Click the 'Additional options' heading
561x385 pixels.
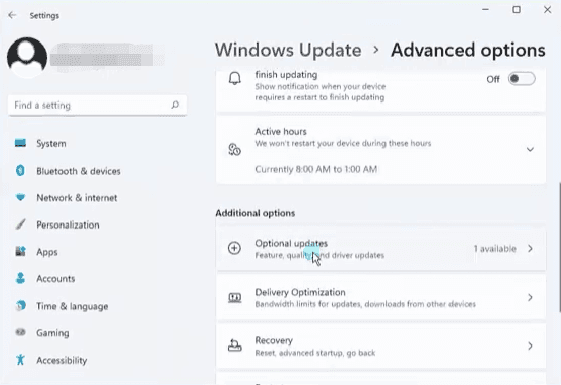[x=255, y=213]
